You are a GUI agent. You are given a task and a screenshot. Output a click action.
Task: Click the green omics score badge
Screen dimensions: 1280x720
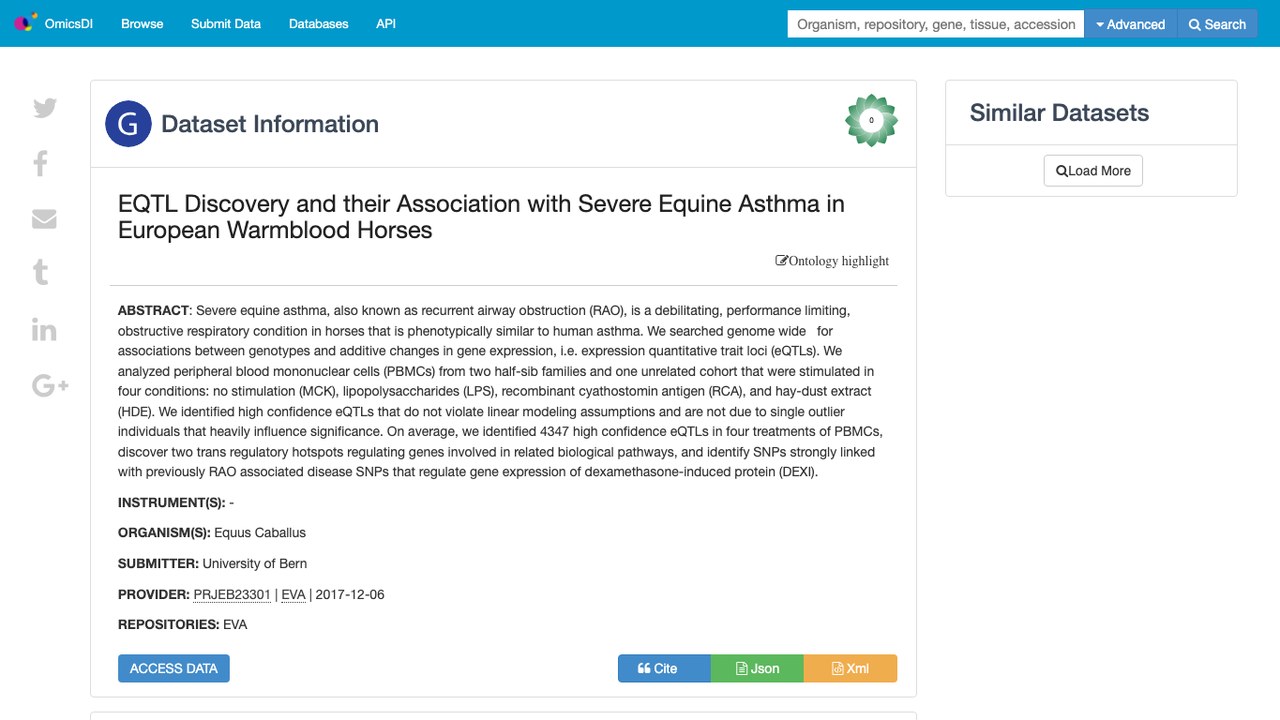click(x=871, y=120)
